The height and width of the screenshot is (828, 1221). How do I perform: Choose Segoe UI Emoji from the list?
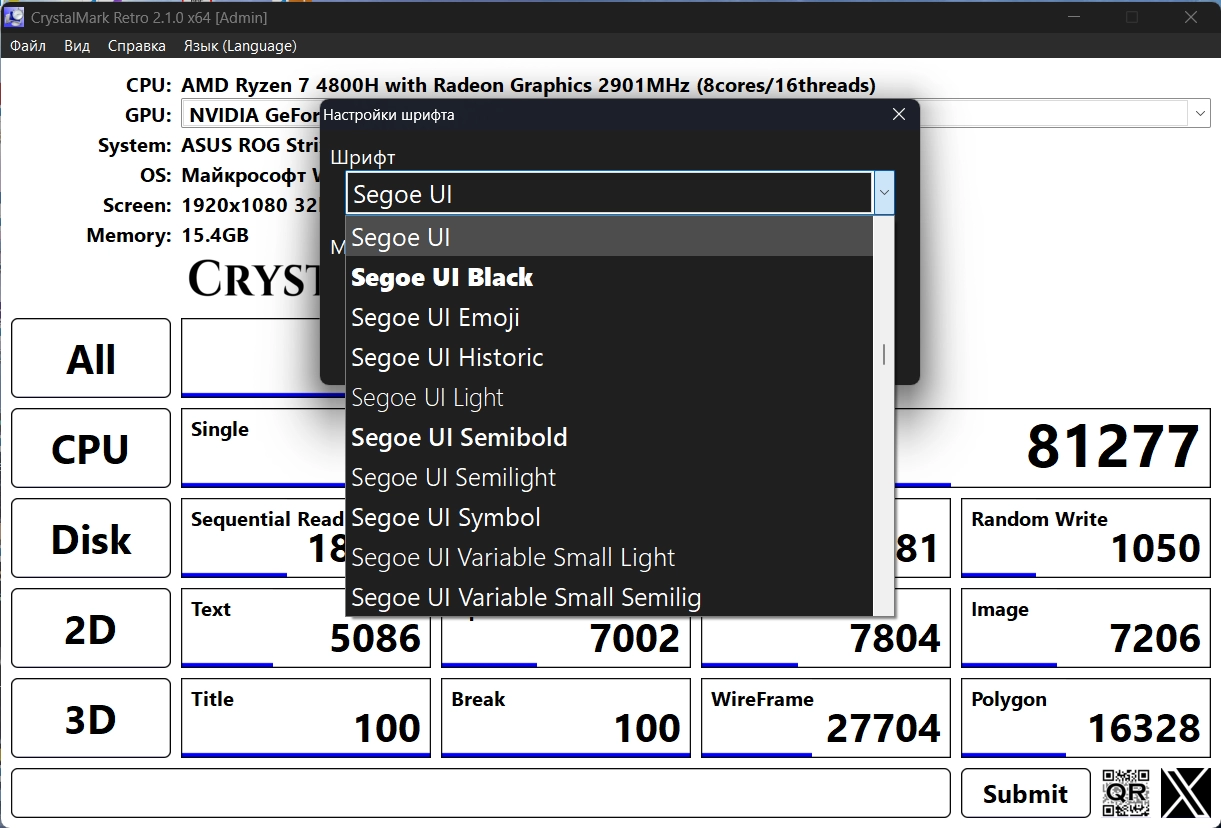[x=435, y=317]
